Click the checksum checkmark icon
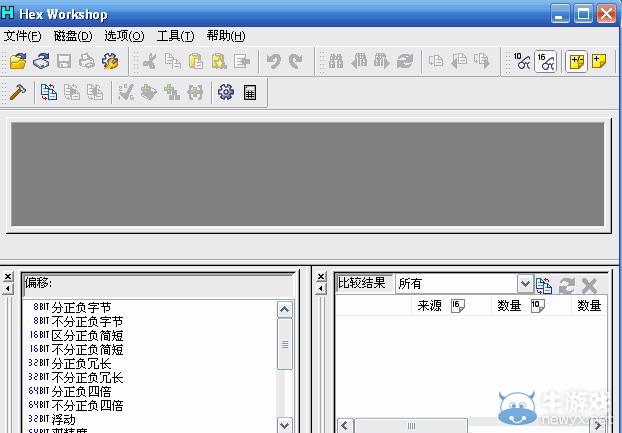622x433 pixels. tap(126, 92)
